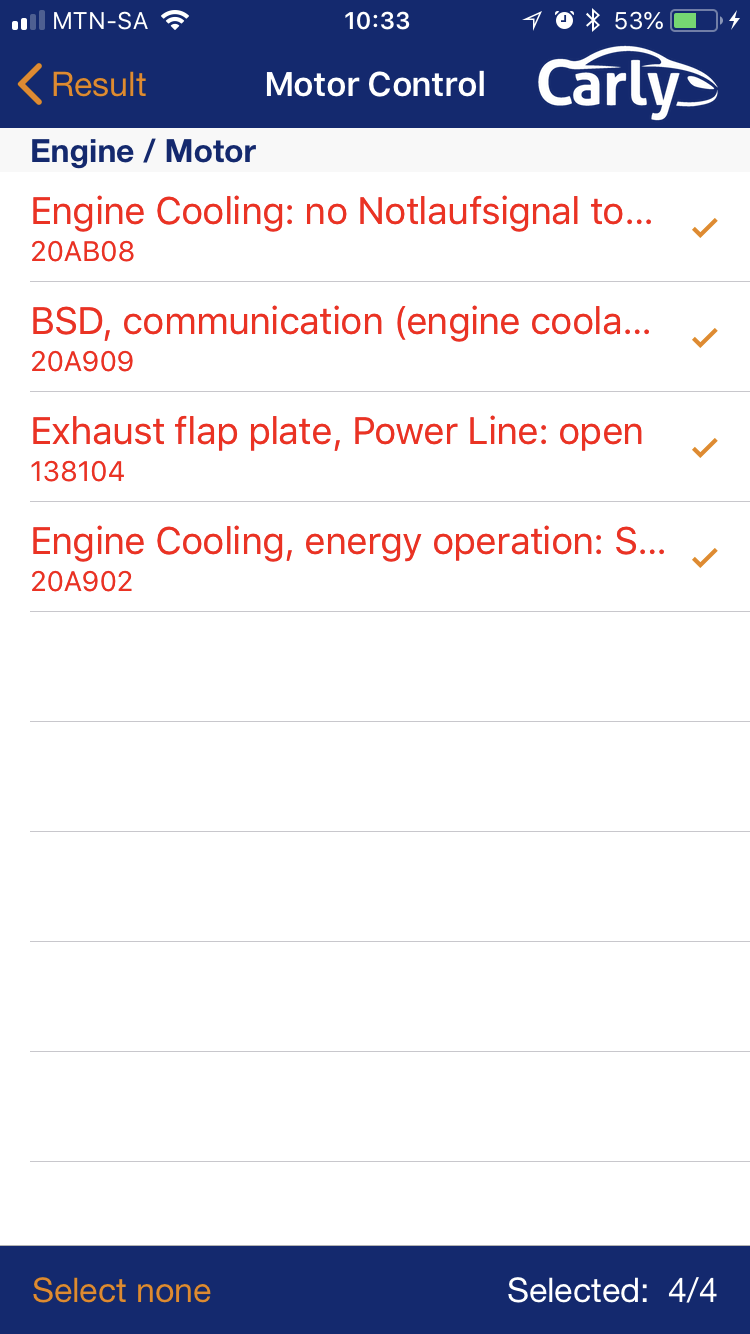750x1334 pixels.
Task: Tap the Wi-Fi status icon
Action: 175,20
